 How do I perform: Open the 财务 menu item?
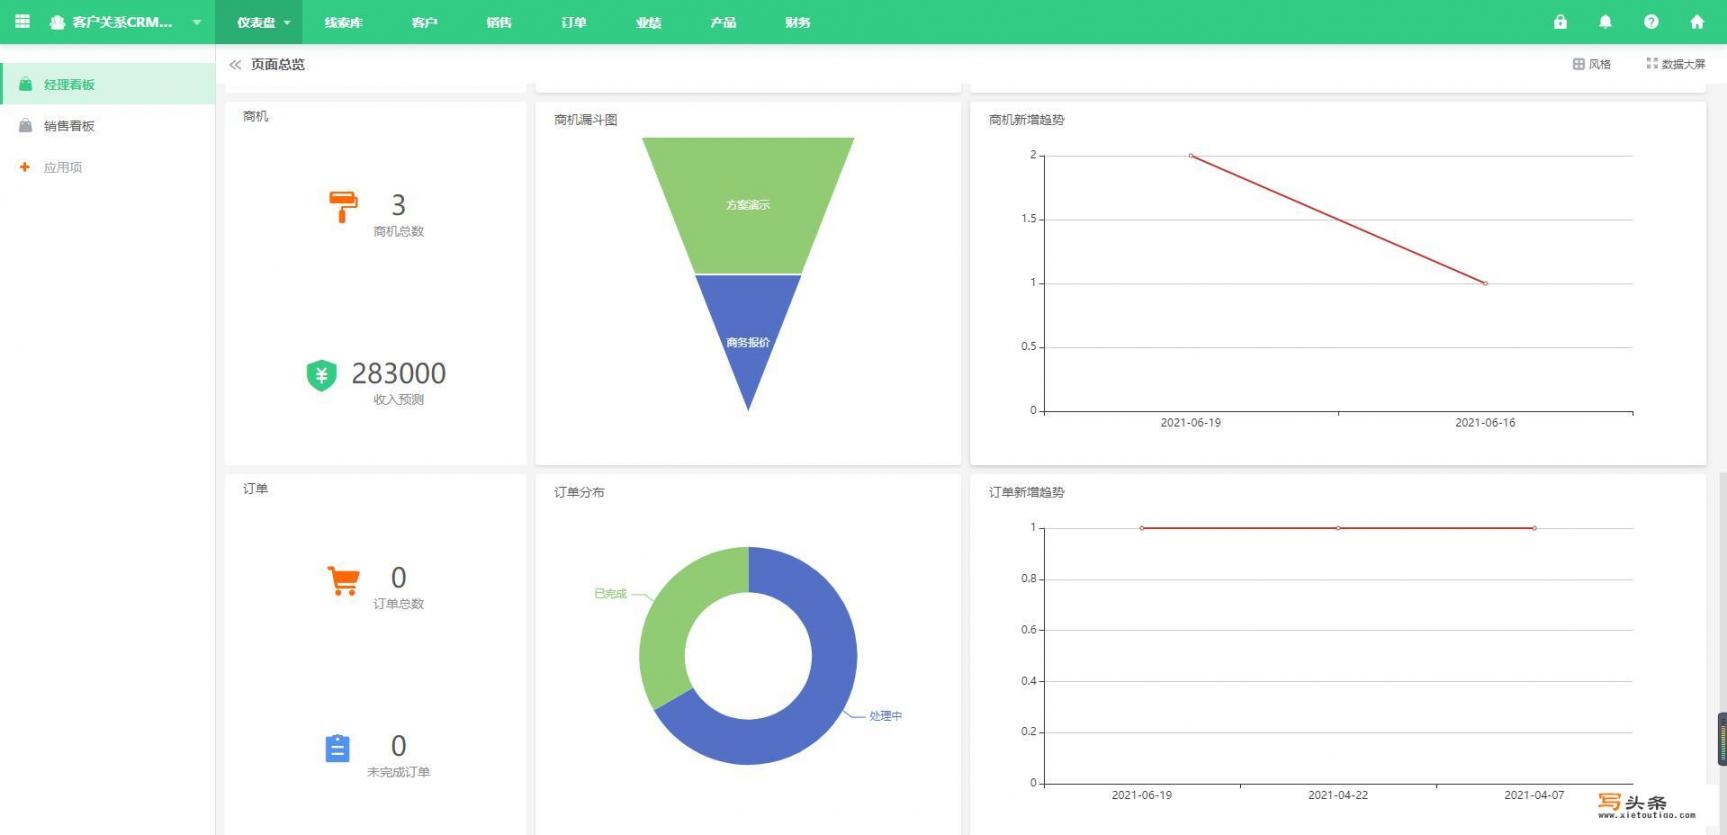tap(798, 22)
